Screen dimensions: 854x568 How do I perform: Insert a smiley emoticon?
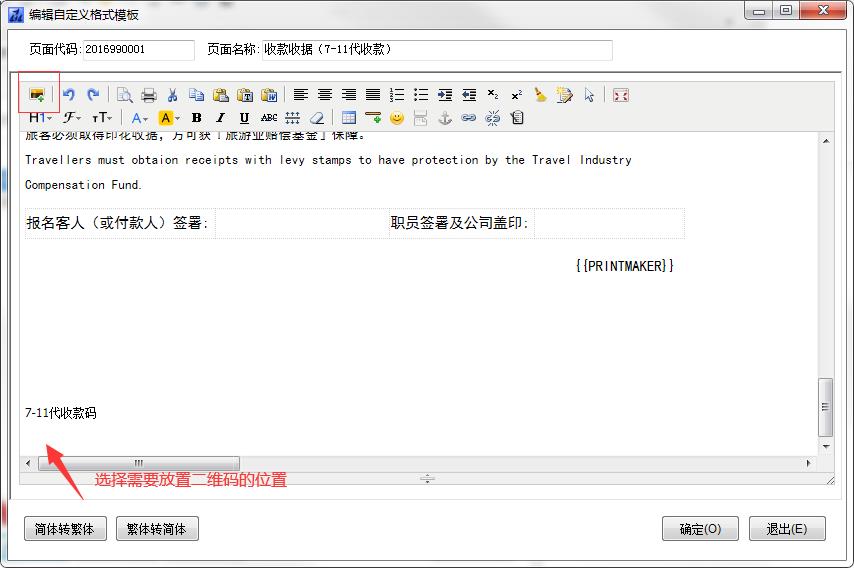coord(397,118)
